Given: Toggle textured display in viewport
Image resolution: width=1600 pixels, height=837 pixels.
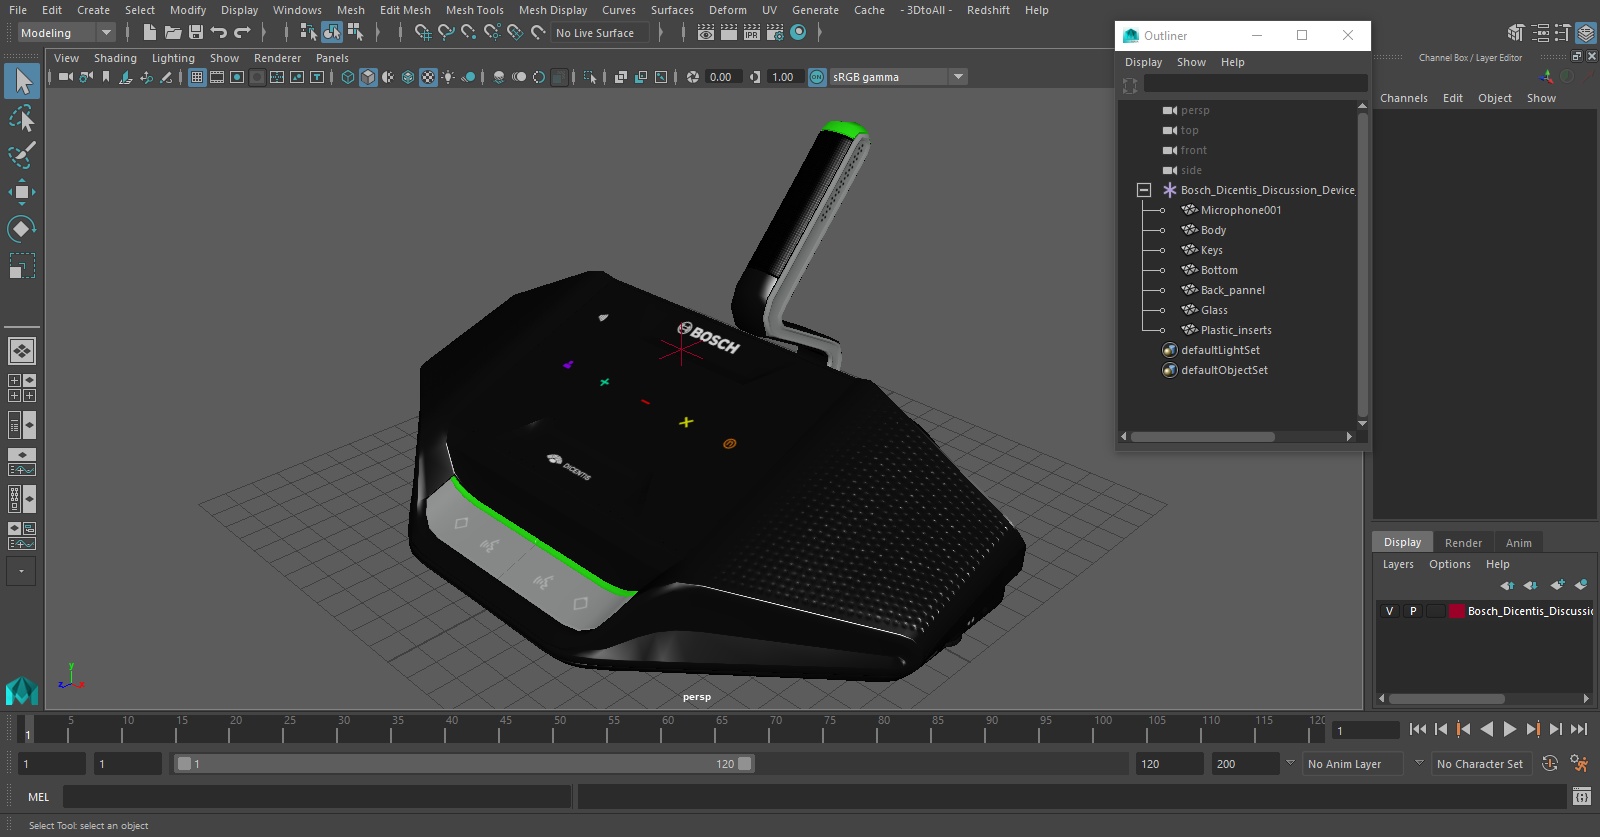Looking at the screenshot, I should (428, 77).
